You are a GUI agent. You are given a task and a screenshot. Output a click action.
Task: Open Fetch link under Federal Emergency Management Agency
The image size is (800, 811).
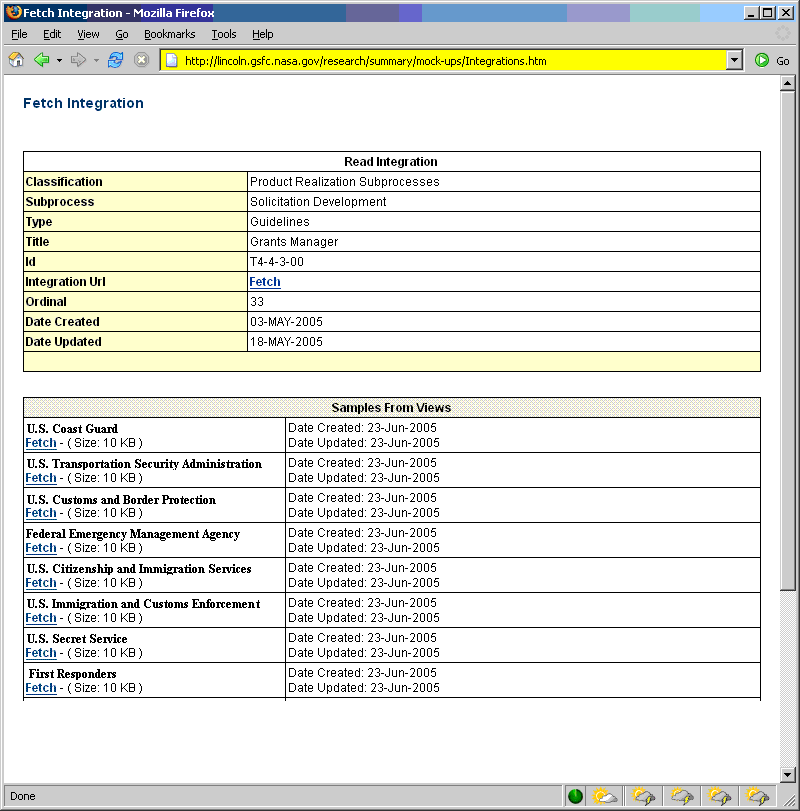[41, 548]
